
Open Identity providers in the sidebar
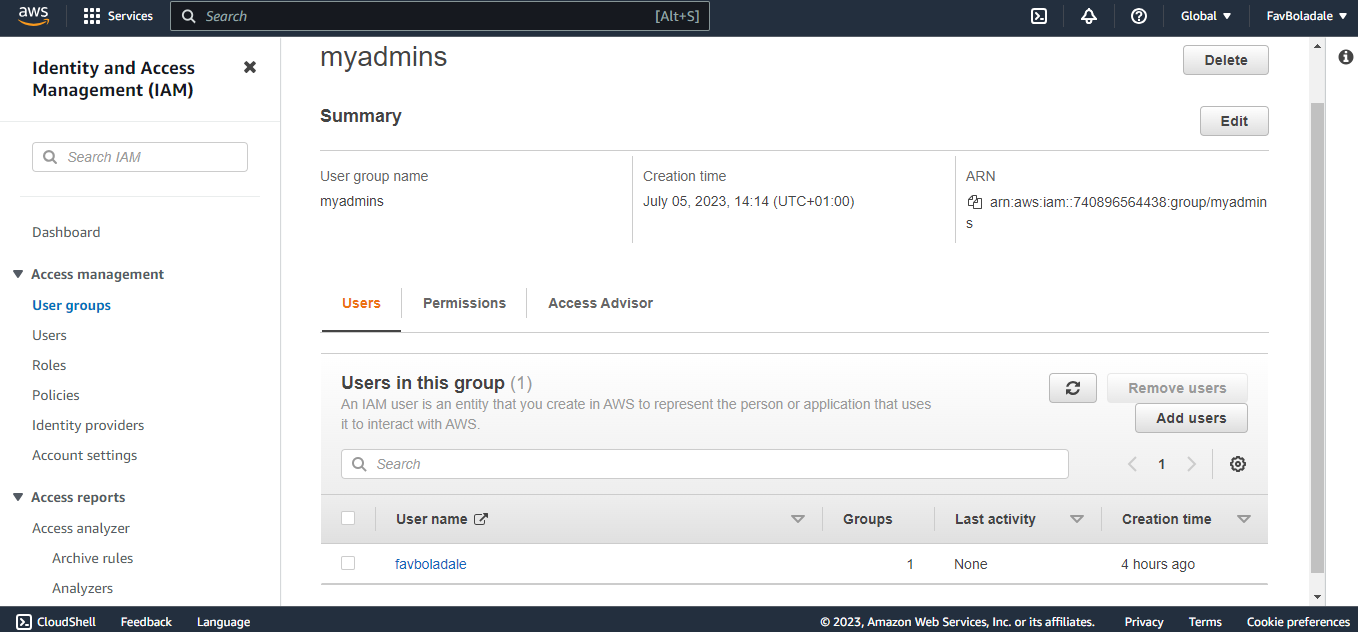click(x=88, y=425)
